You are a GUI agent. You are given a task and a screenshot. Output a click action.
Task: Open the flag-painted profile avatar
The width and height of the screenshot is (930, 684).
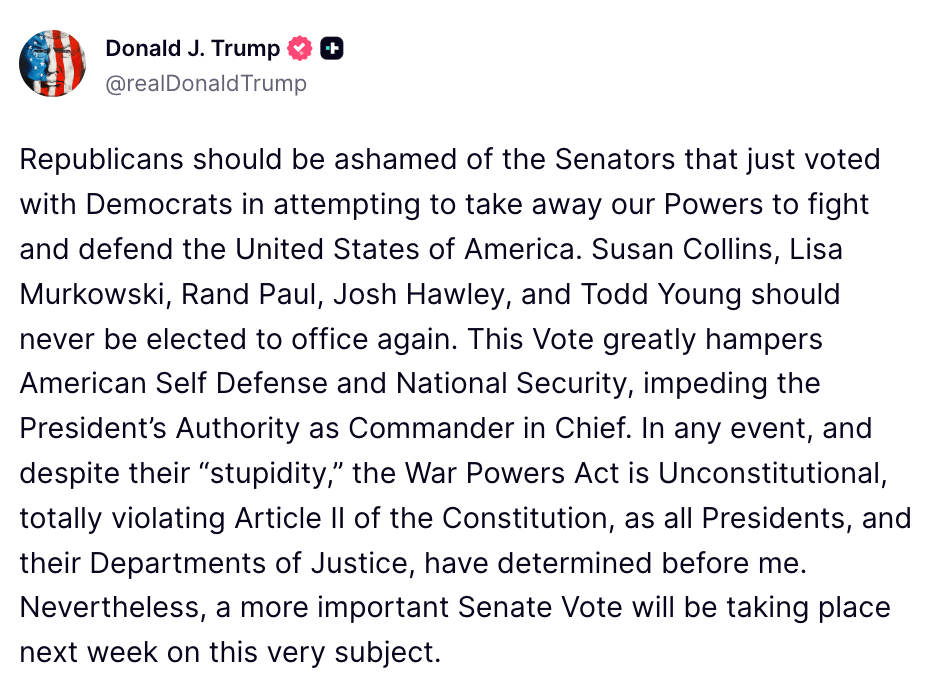click(52, 63)
